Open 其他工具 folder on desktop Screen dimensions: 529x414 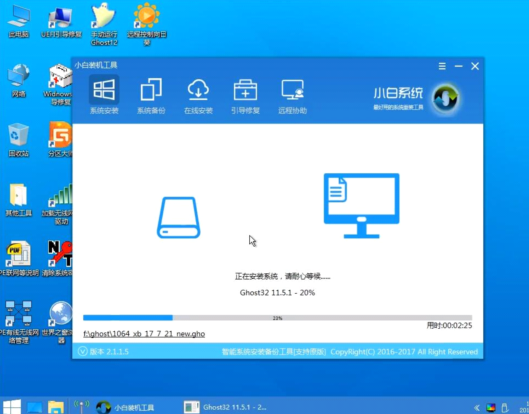[x=19, y=200]
